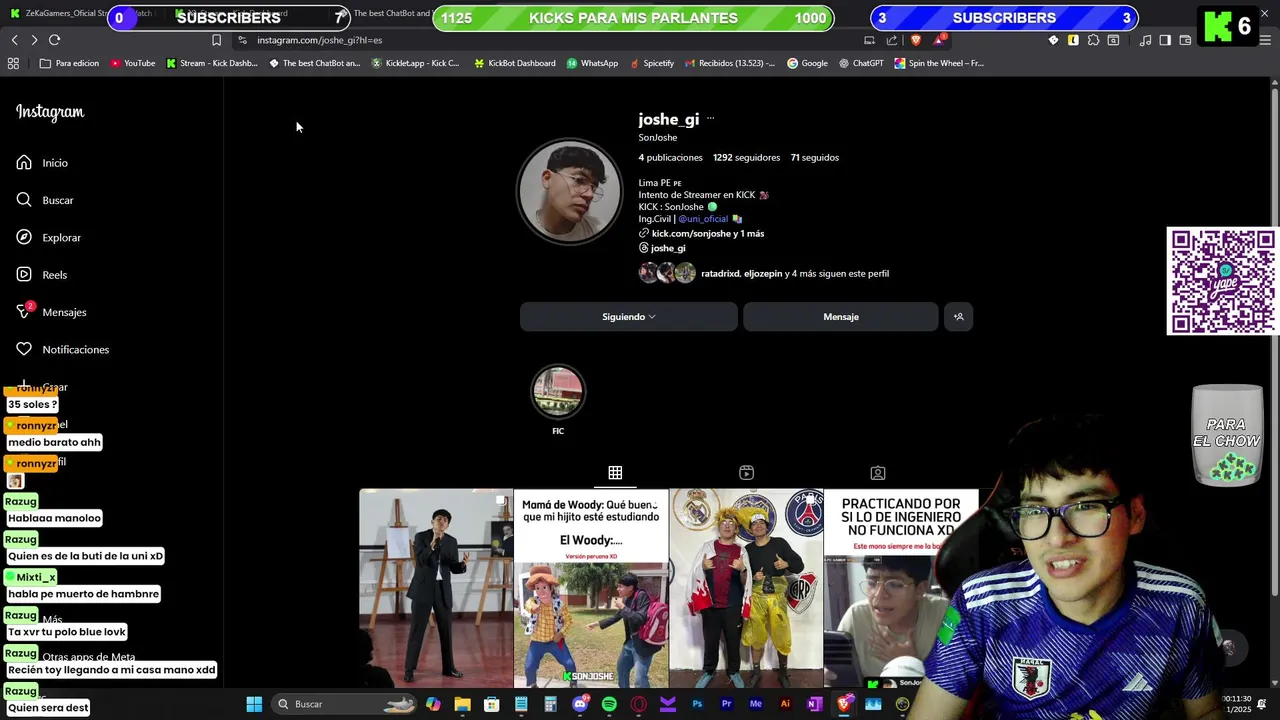Go to Instagram Inicio home icon
This screenshot has width=1280, height=720.
tap(24, 162)
